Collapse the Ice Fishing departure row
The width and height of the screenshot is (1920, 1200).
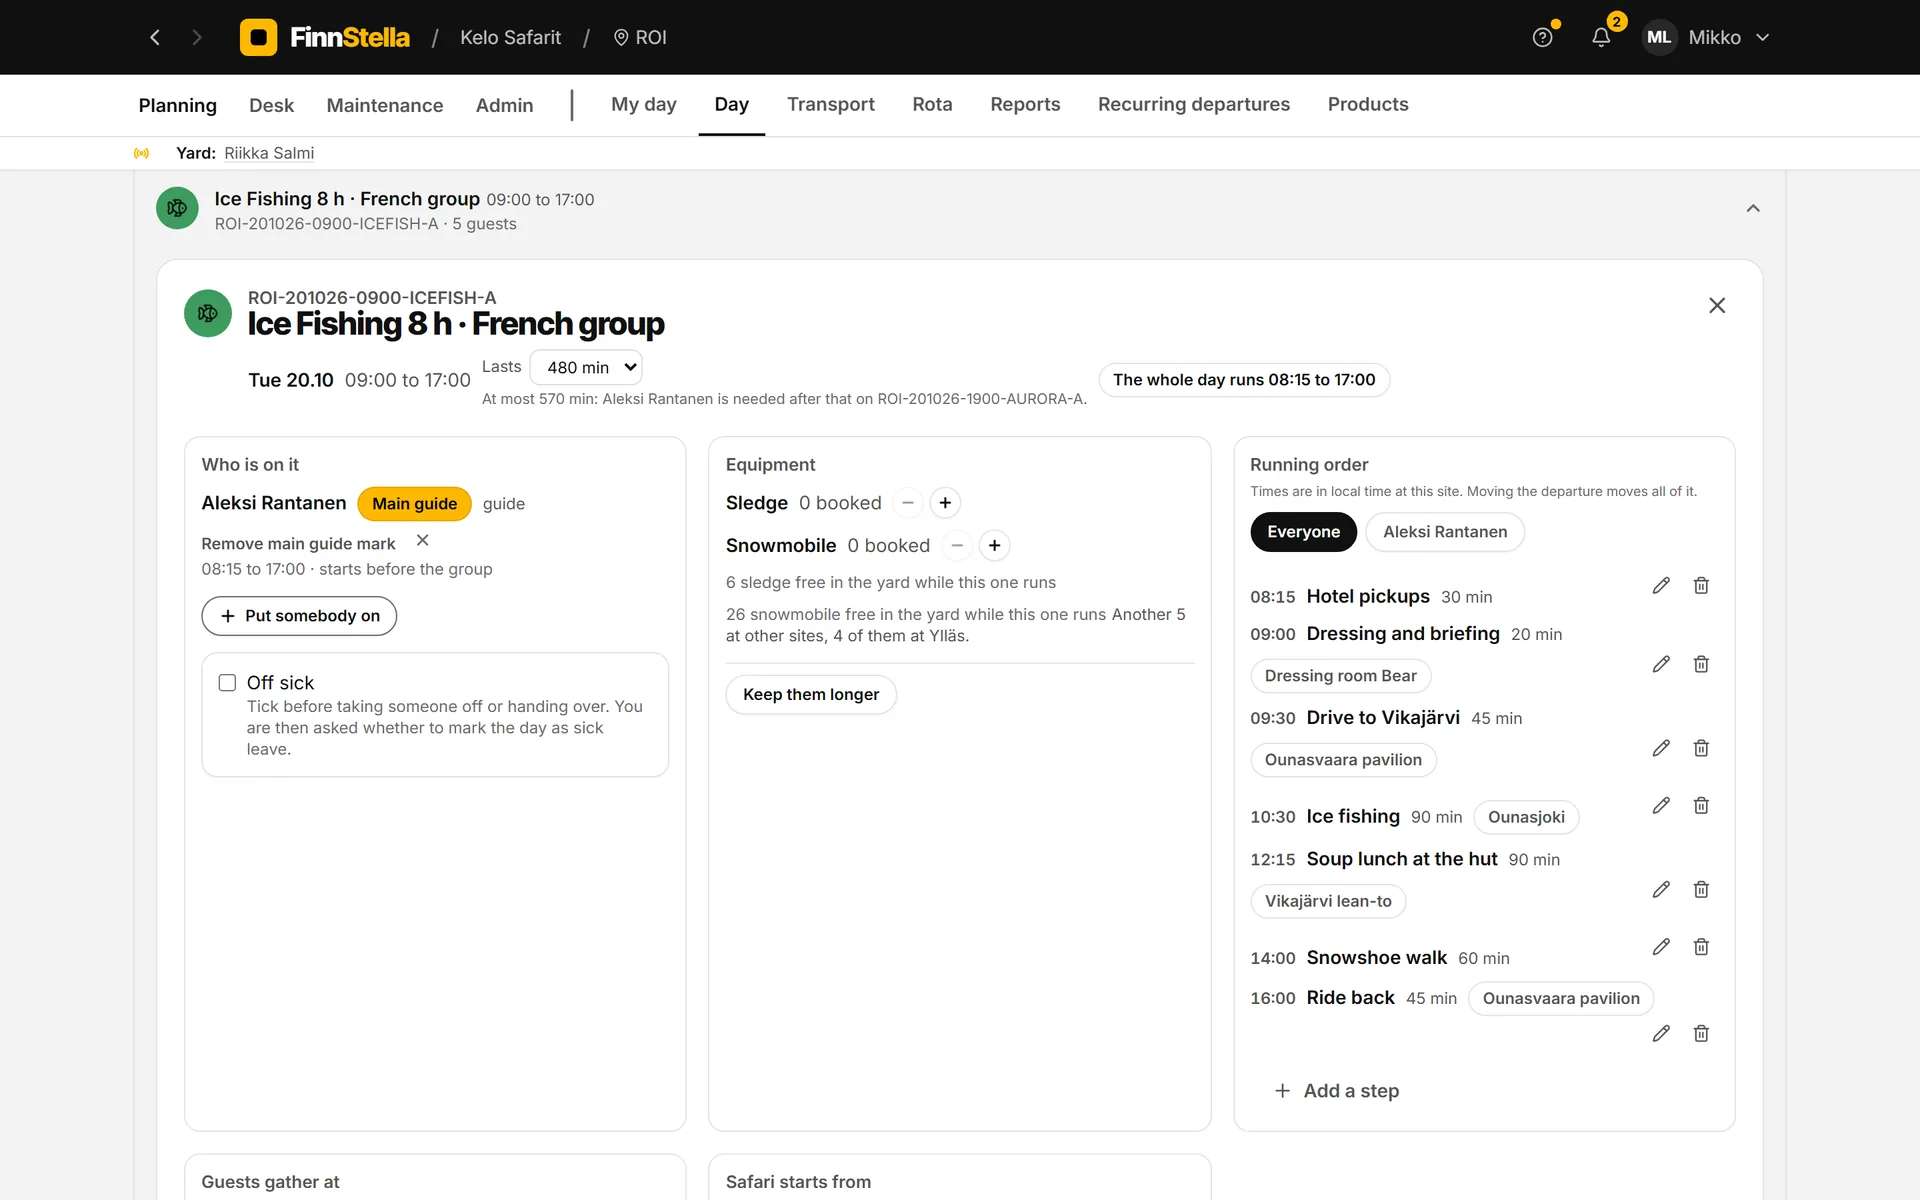pyautogui.click(x=1753, y=209)
